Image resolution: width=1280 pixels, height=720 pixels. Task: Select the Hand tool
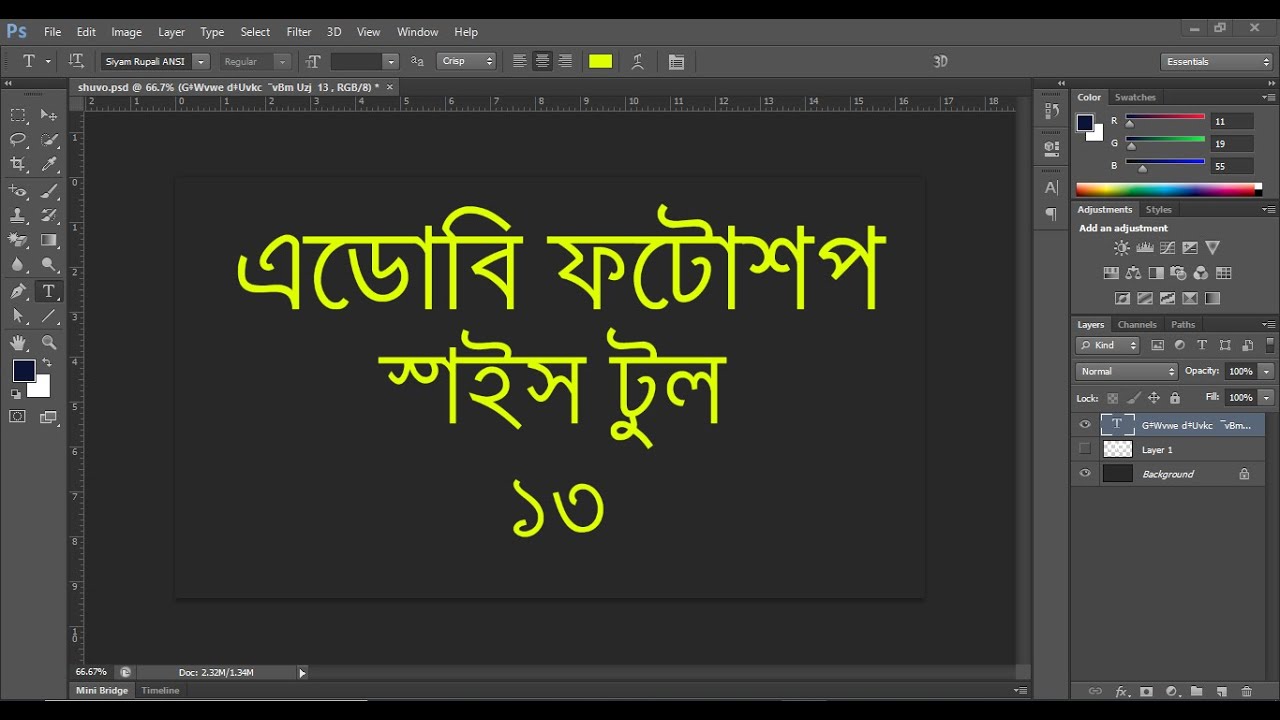click(x=18, y=342)
